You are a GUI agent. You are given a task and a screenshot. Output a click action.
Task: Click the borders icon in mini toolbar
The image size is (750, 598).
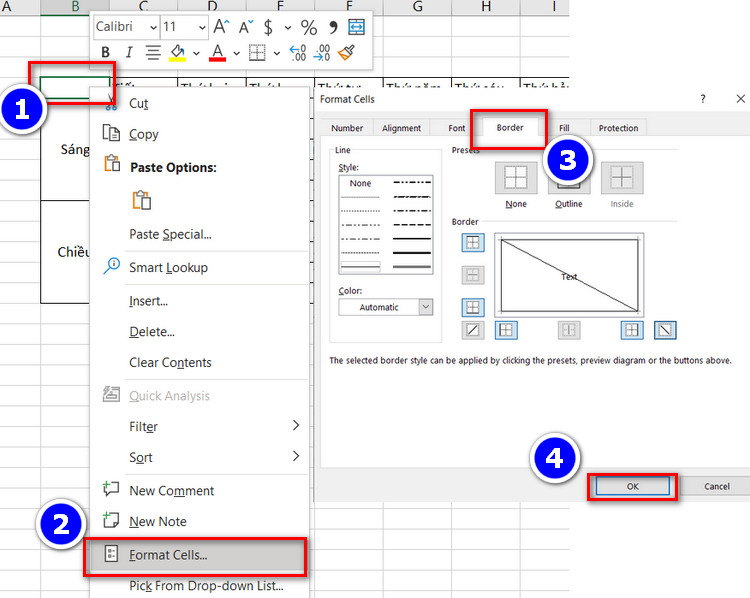[x=257, y=53]
